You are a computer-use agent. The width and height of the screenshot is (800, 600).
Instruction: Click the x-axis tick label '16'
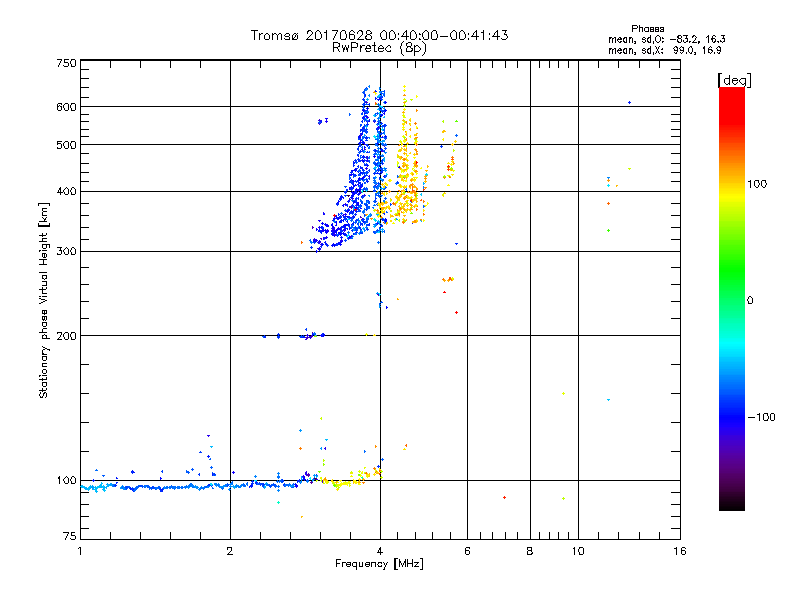[x=680, y=551]
